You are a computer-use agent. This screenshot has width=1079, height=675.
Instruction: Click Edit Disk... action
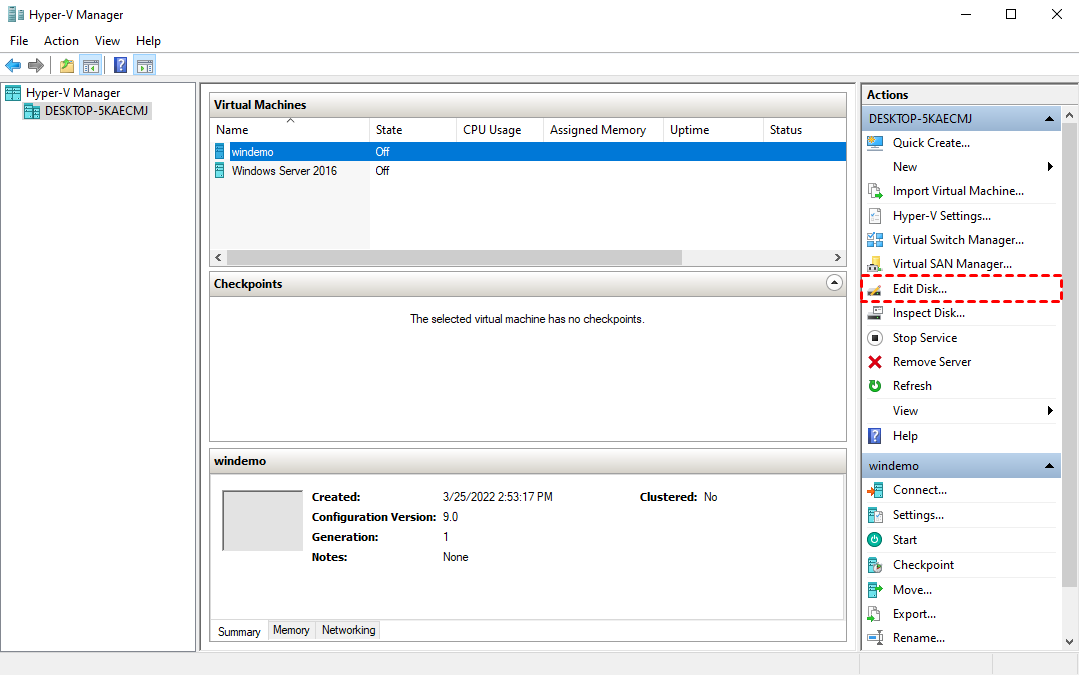click(919, 289)
